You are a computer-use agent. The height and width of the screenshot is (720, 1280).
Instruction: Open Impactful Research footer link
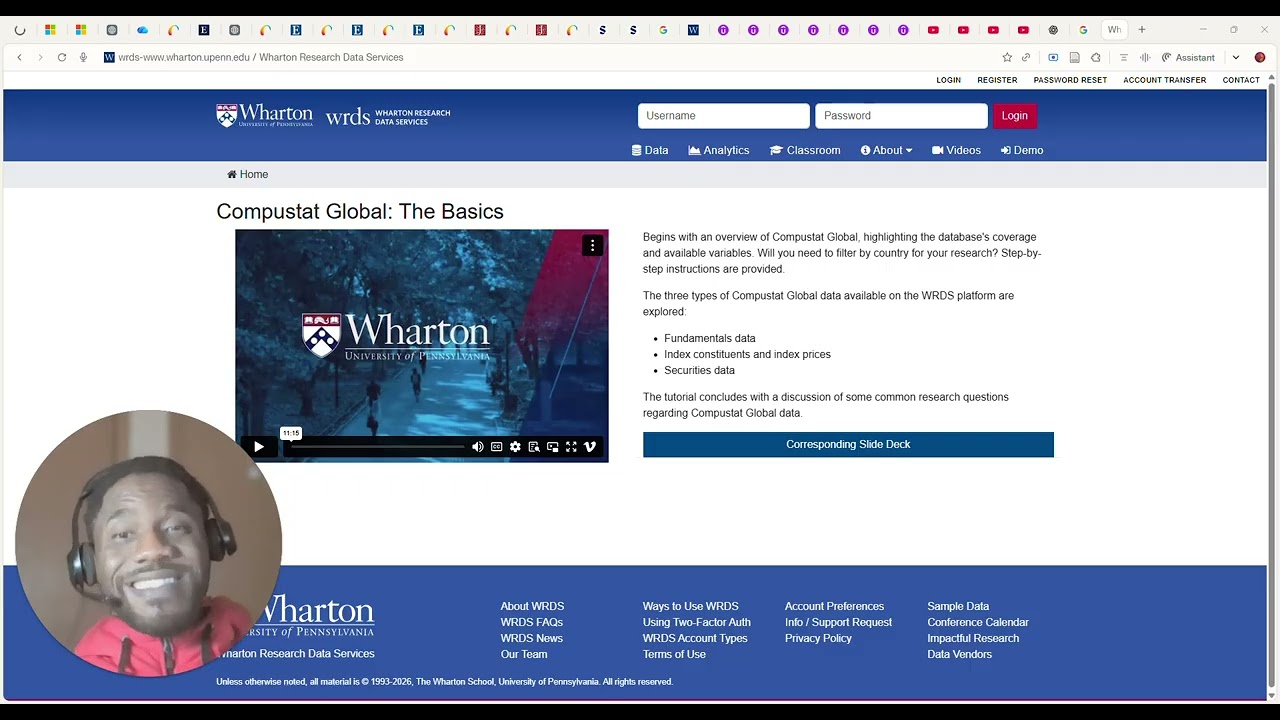(973, 638)
